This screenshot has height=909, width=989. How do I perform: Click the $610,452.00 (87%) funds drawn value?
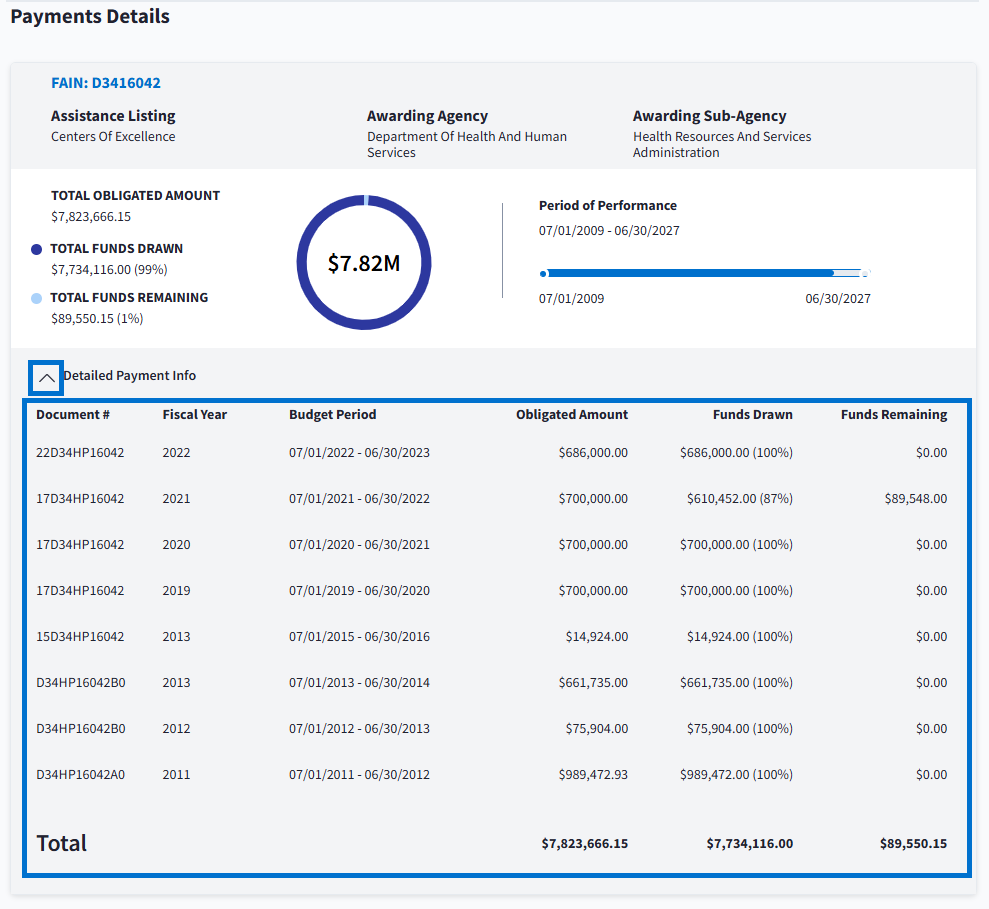(739, 499)
